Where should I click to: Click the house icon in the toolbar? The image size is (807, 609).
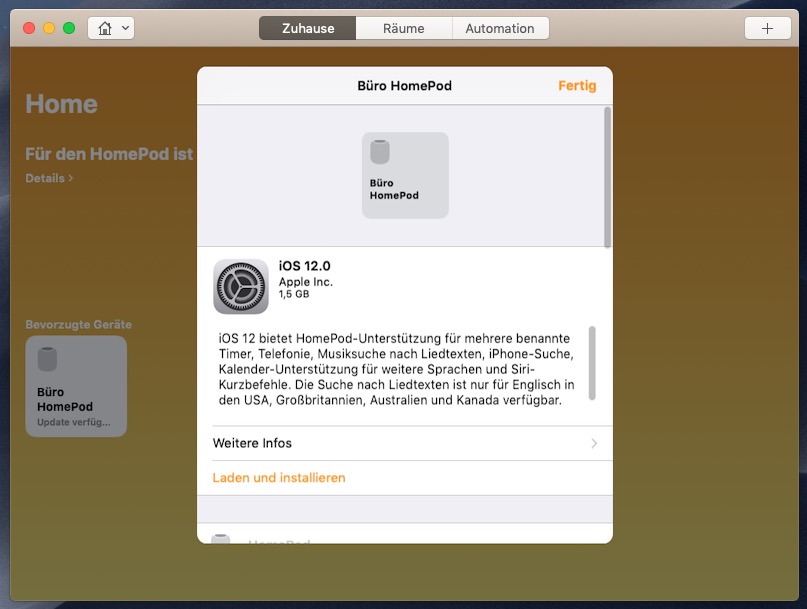tap(104, 28)
